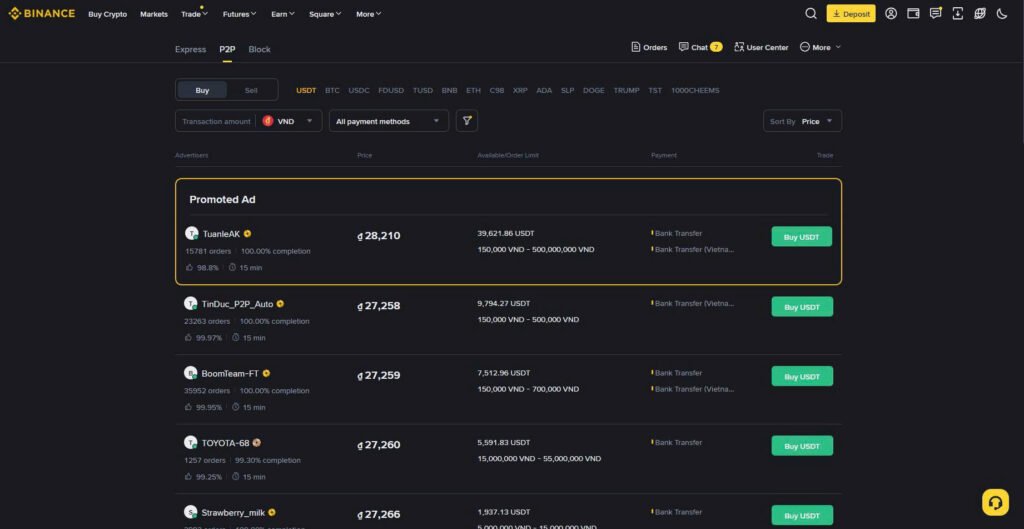Screen dimensions: 1024x529
Task: Open BoomTeam-FT advertiser profile link
Action: click(x=229, y=373)
